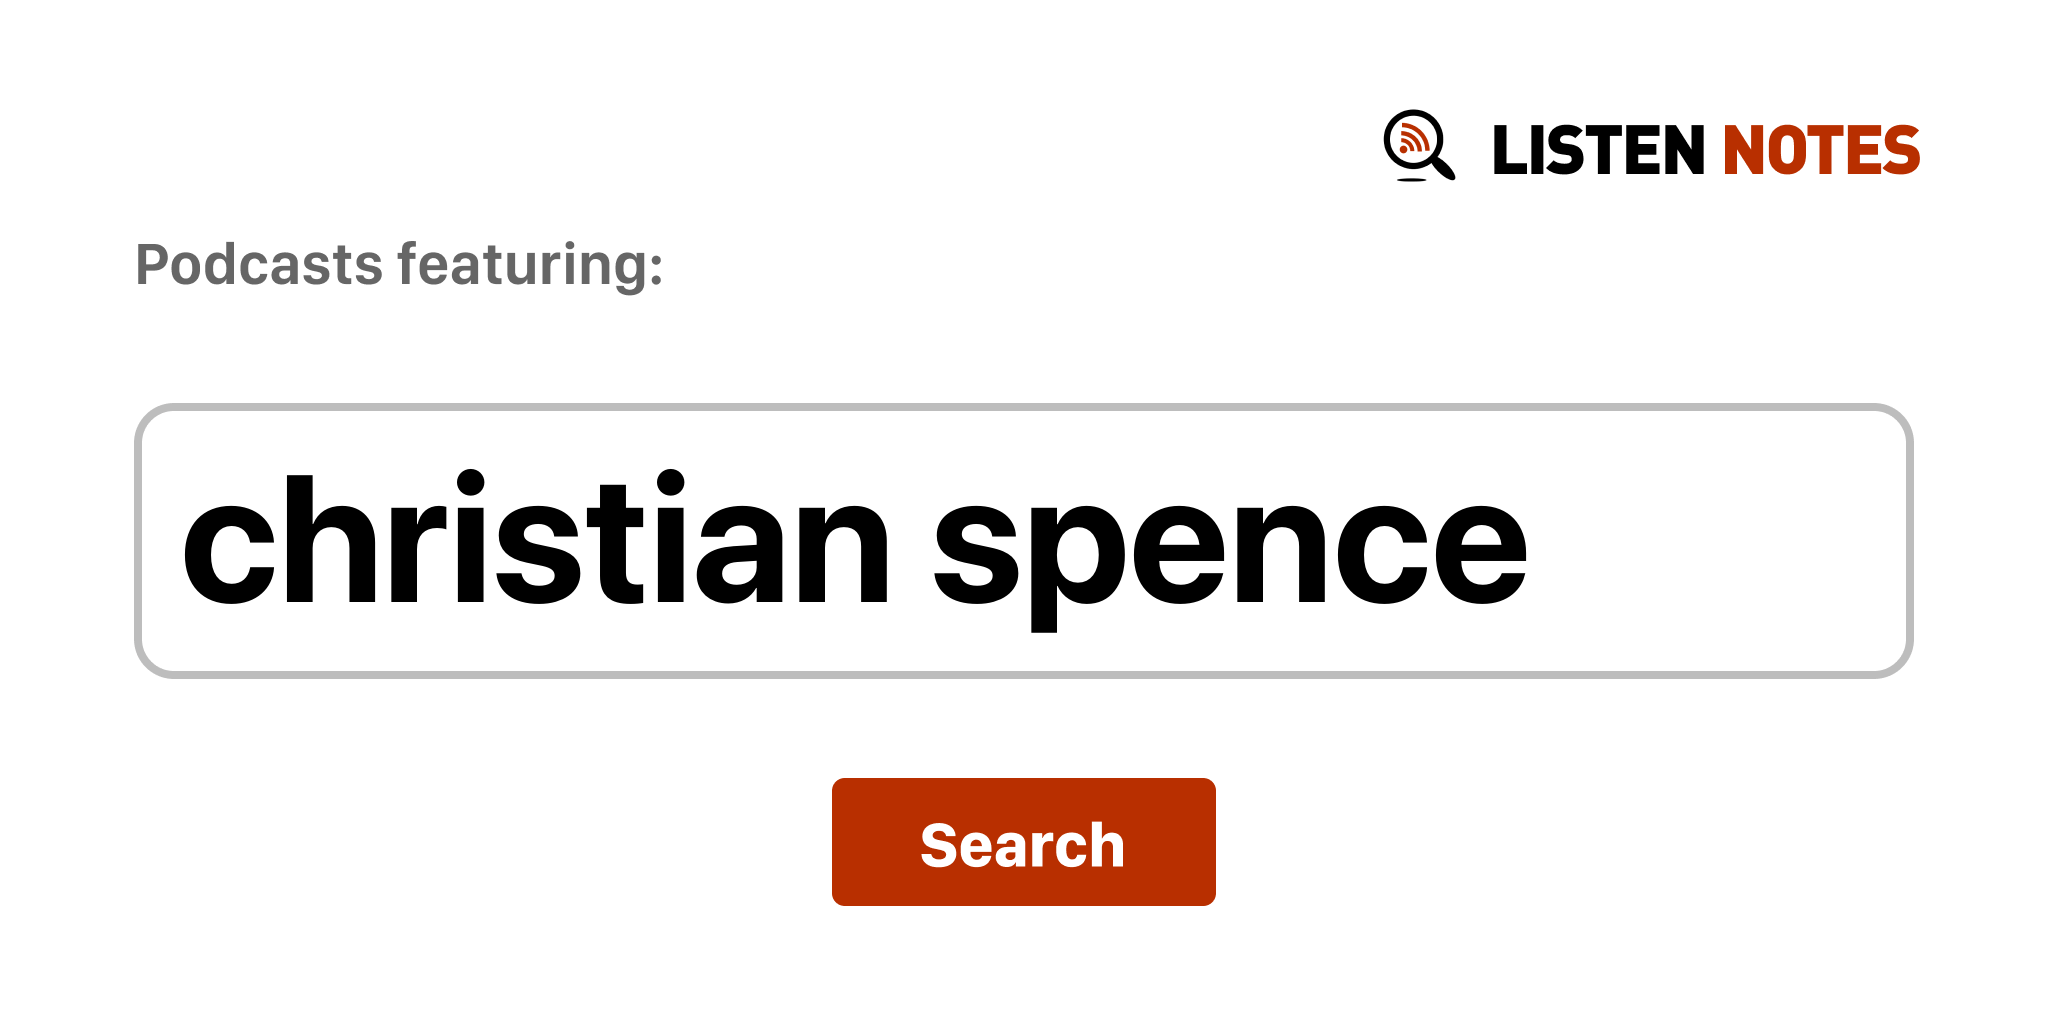Click the red NOTES wordmark
Viewport: 2048px width, 1024px height.
[1821, 151]
